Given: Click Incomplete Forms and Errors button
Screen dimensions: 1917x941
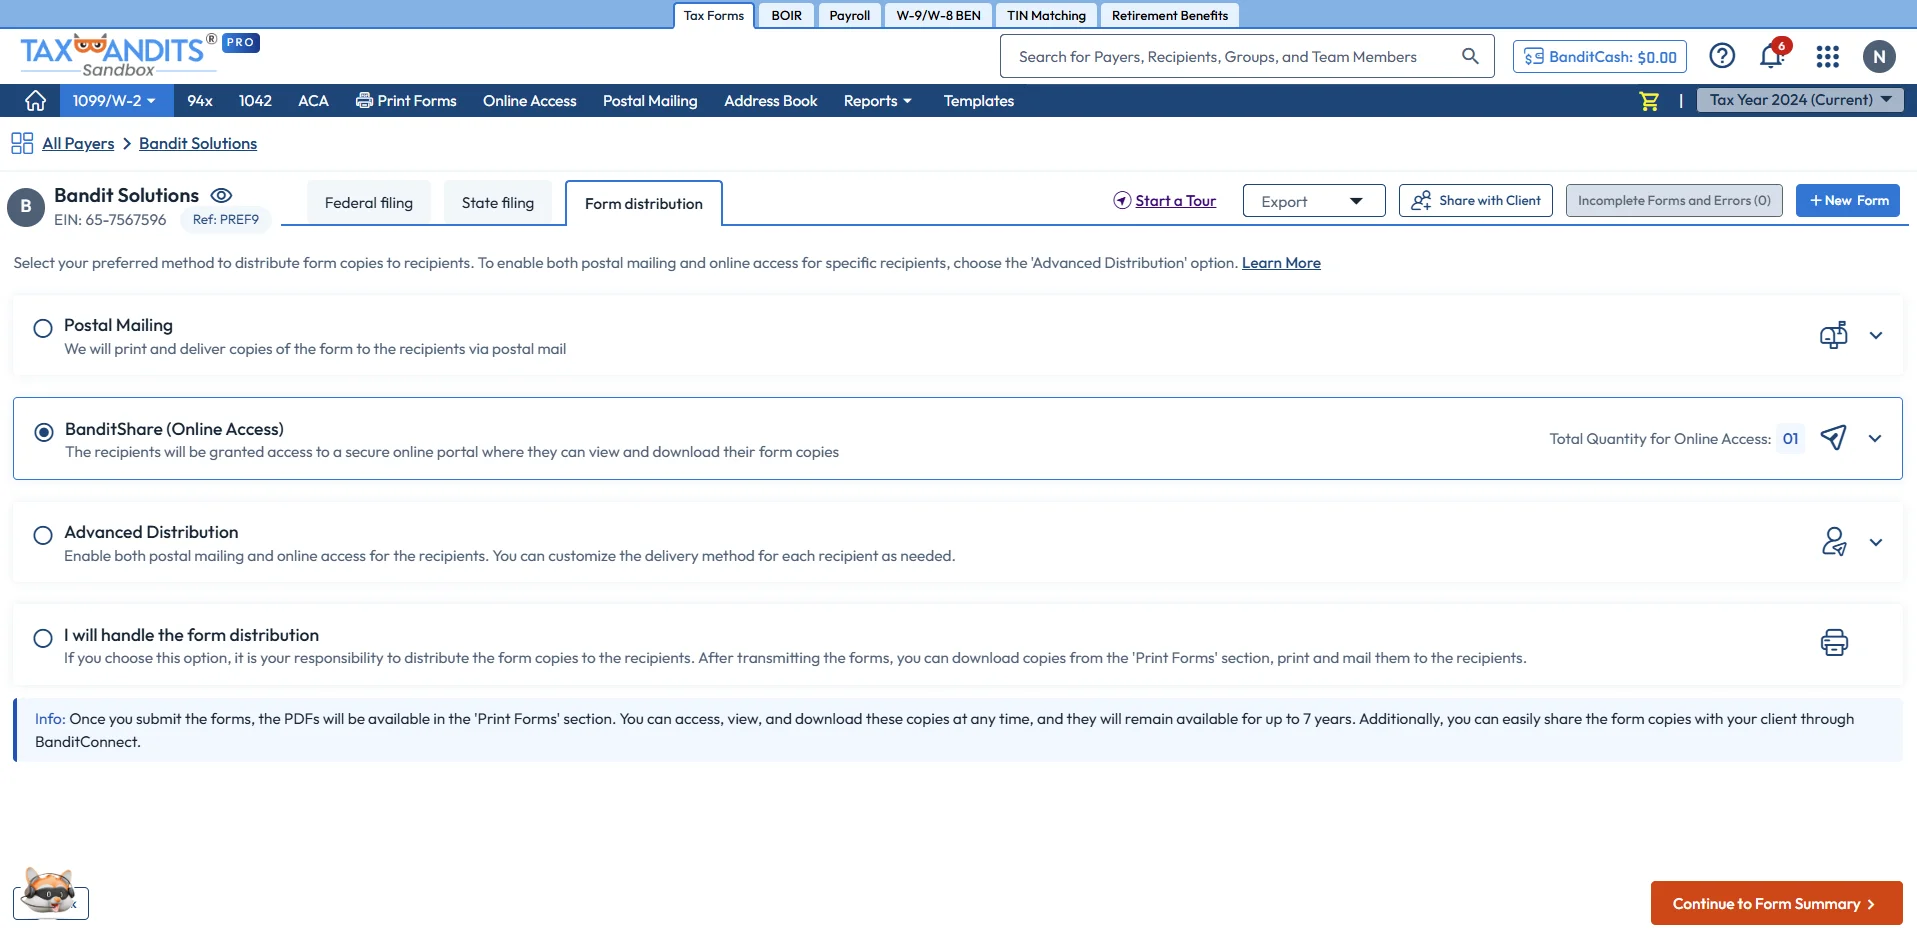Looking at the screenshot, I should (1674, 201).
